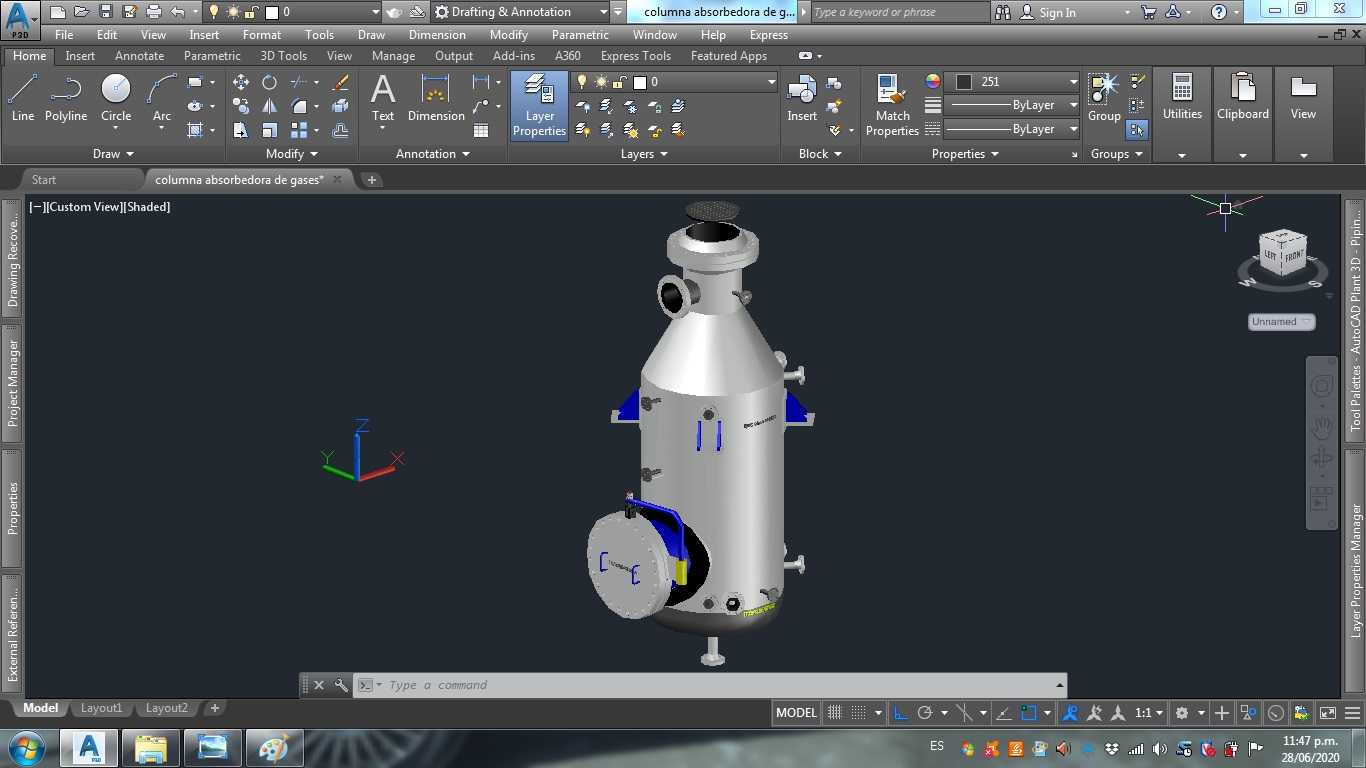Open the Workspace Switching gear icon
The height and width of the screenshot is (768, 1366).
tap(1182, 713)
